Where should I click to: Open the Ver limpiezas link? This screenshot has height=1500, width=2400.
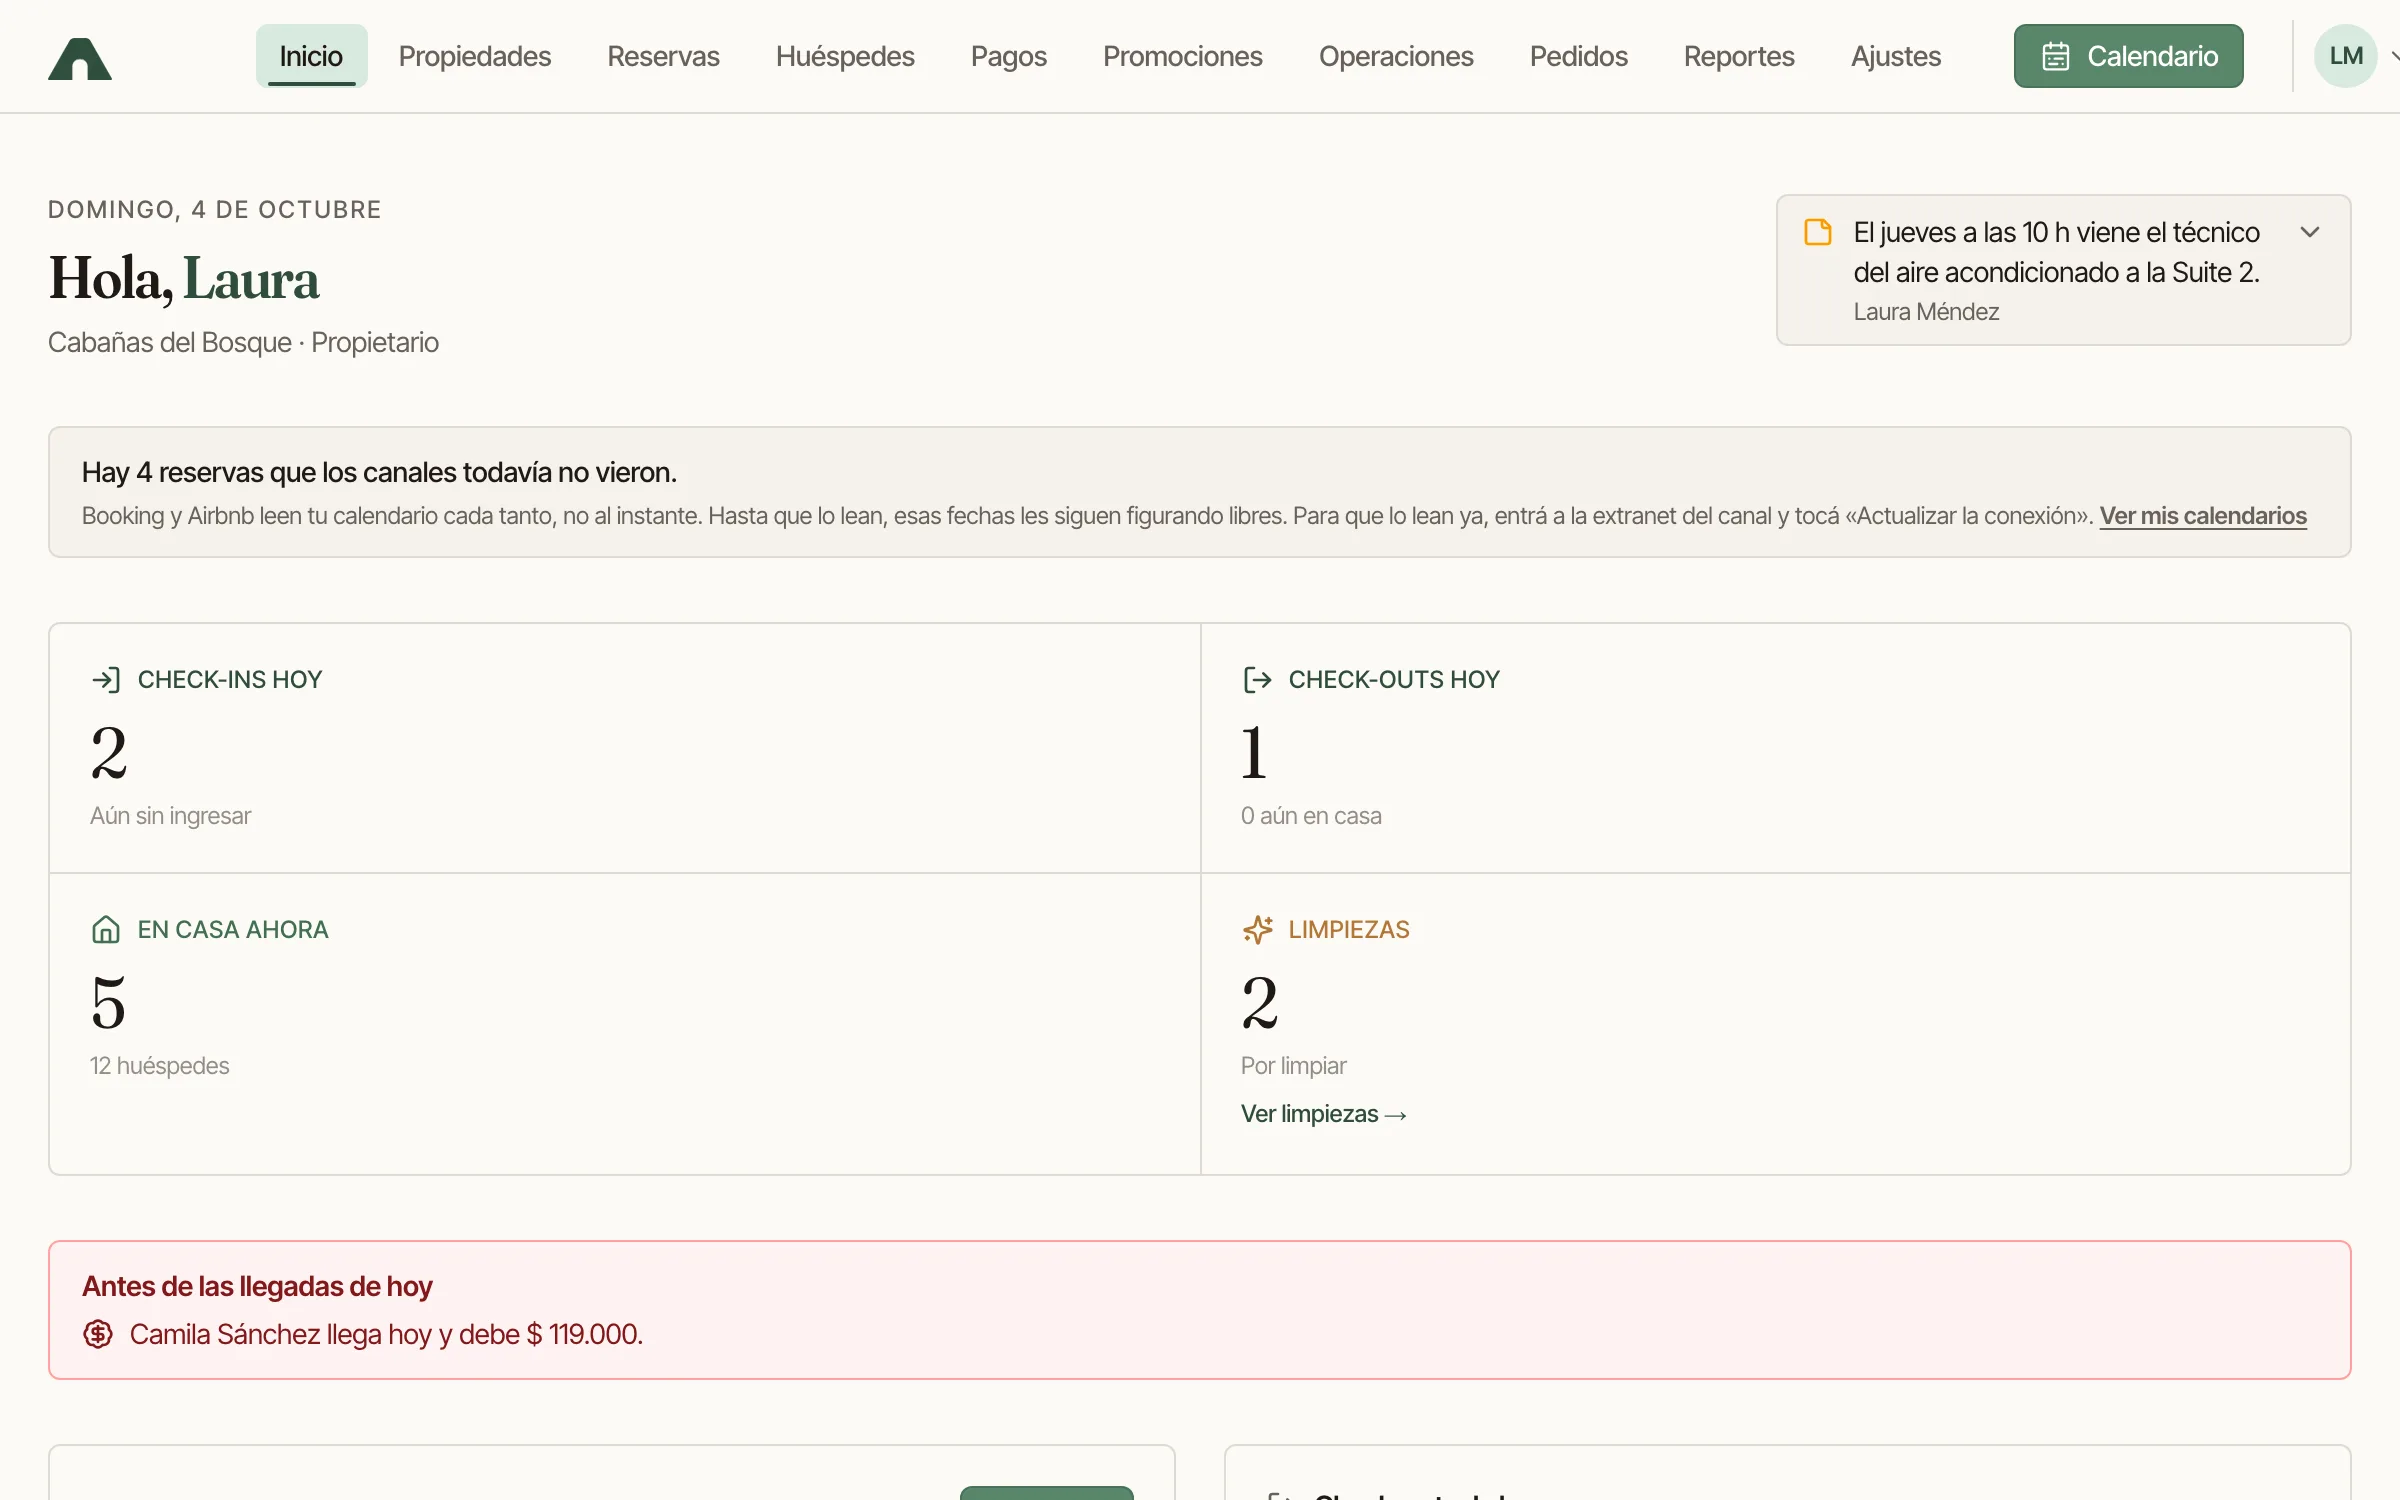[x=1324, y=1114]
